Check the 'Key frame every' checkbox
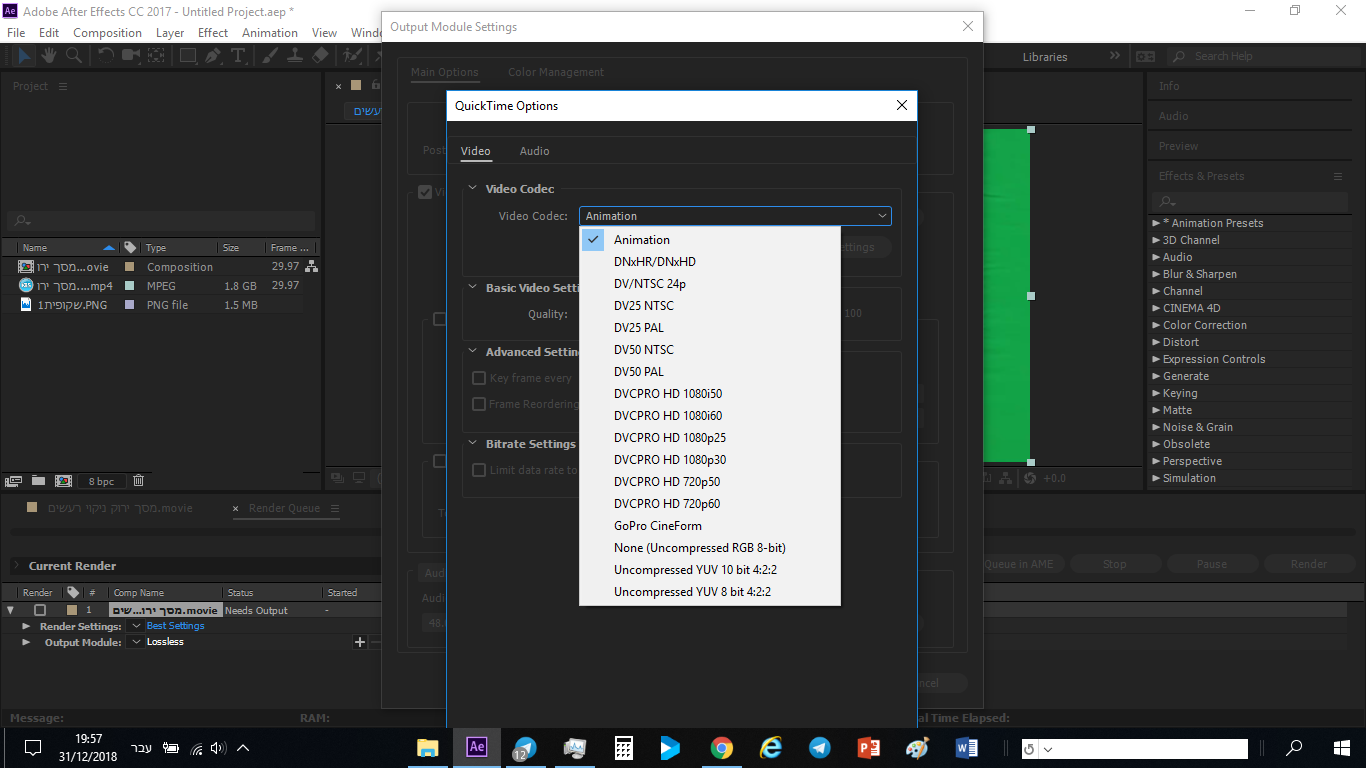1366x768 pixels. pyautogui.click(x=479, y=378)
